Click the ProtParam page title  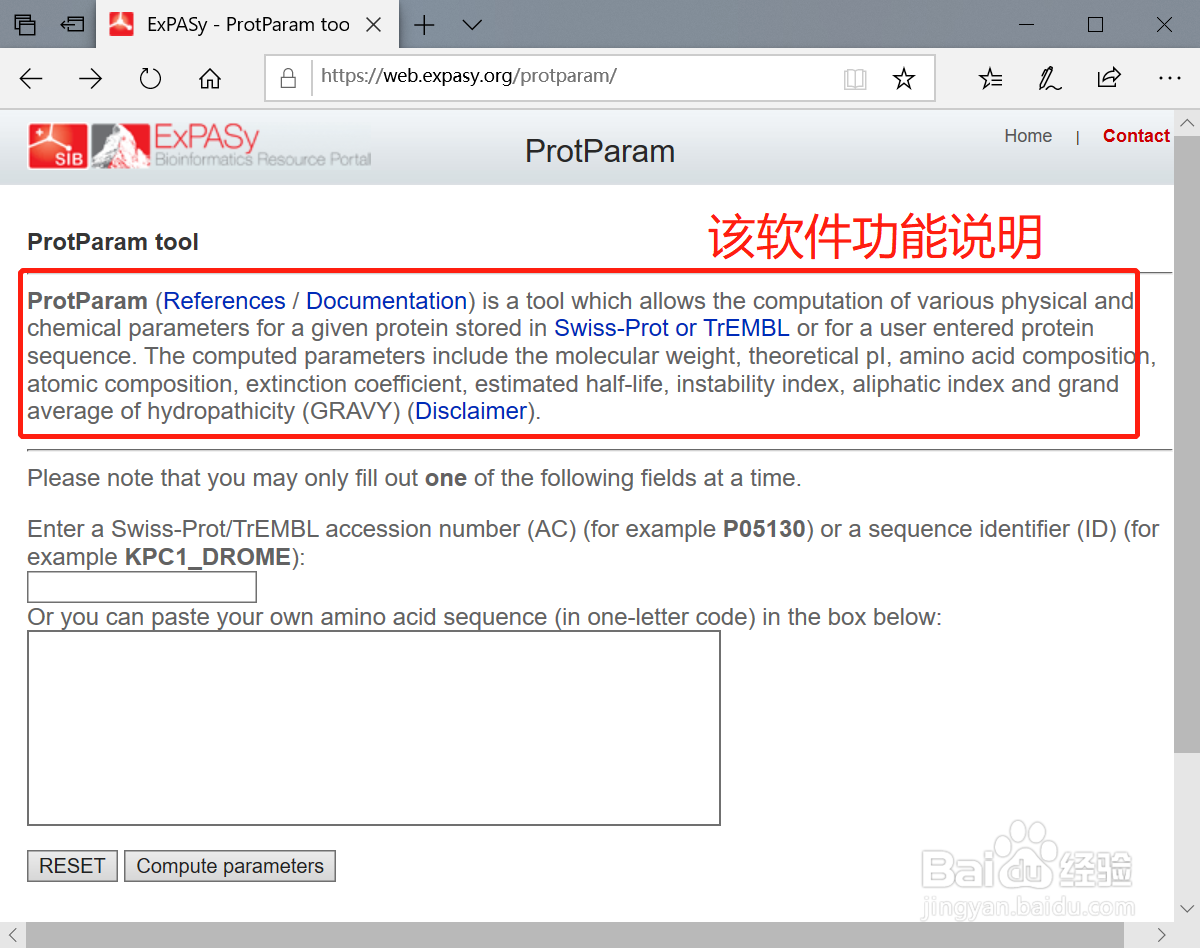click(600, 151)
